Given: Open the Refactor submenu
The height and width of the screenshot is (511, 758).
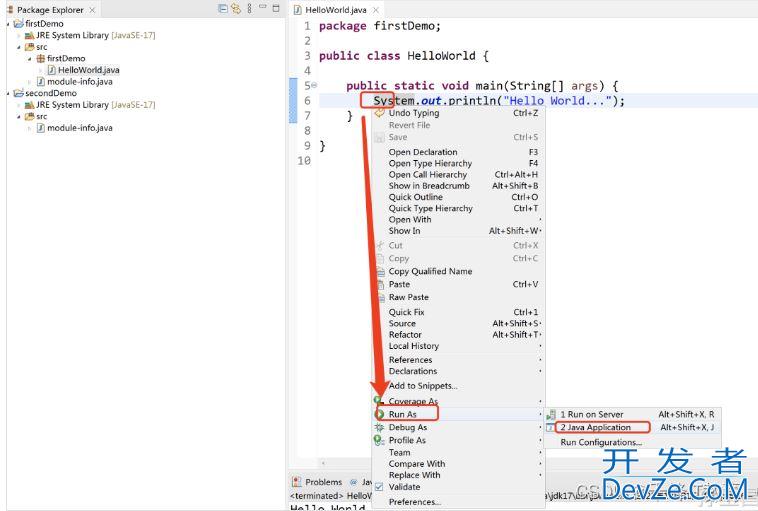Looking at the screenshot, I should 458,335.
